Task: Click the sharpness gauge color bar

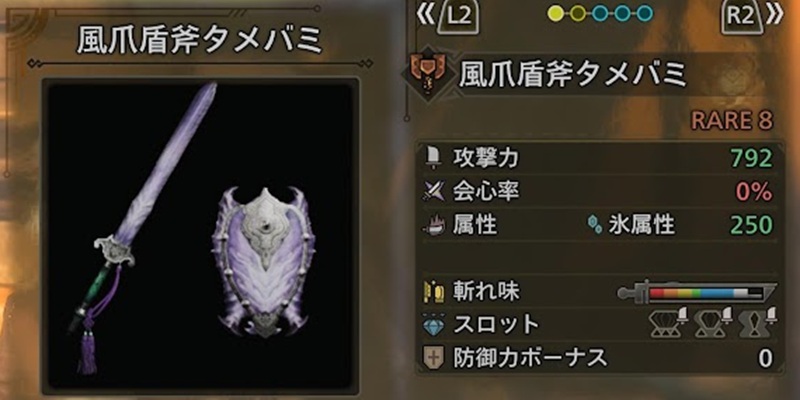Action: pyautogui.click(x=697, y=293)
